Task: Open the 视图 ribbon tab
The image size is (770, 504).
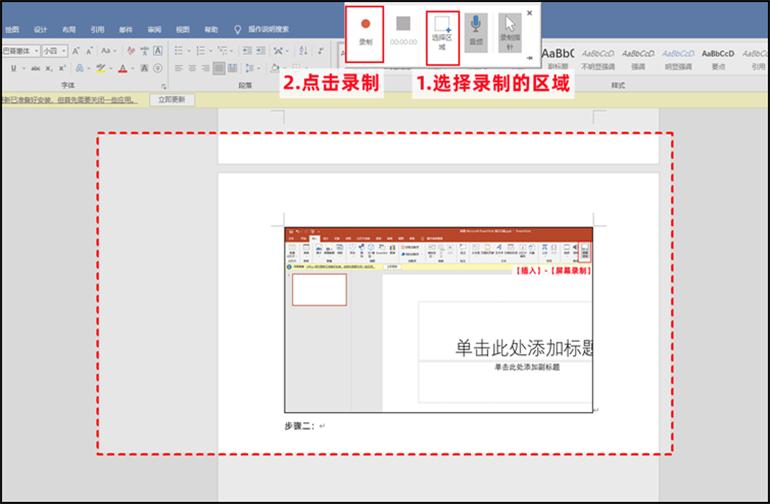Action: click(x=183, y=29)
